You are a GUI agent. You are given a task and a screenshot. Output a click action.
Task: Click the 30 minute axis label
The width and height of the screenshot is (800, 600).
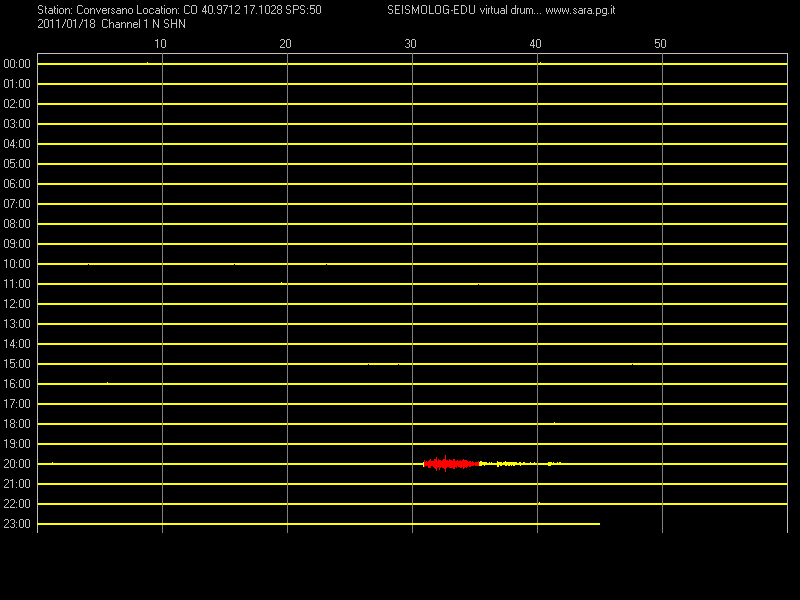410,44
